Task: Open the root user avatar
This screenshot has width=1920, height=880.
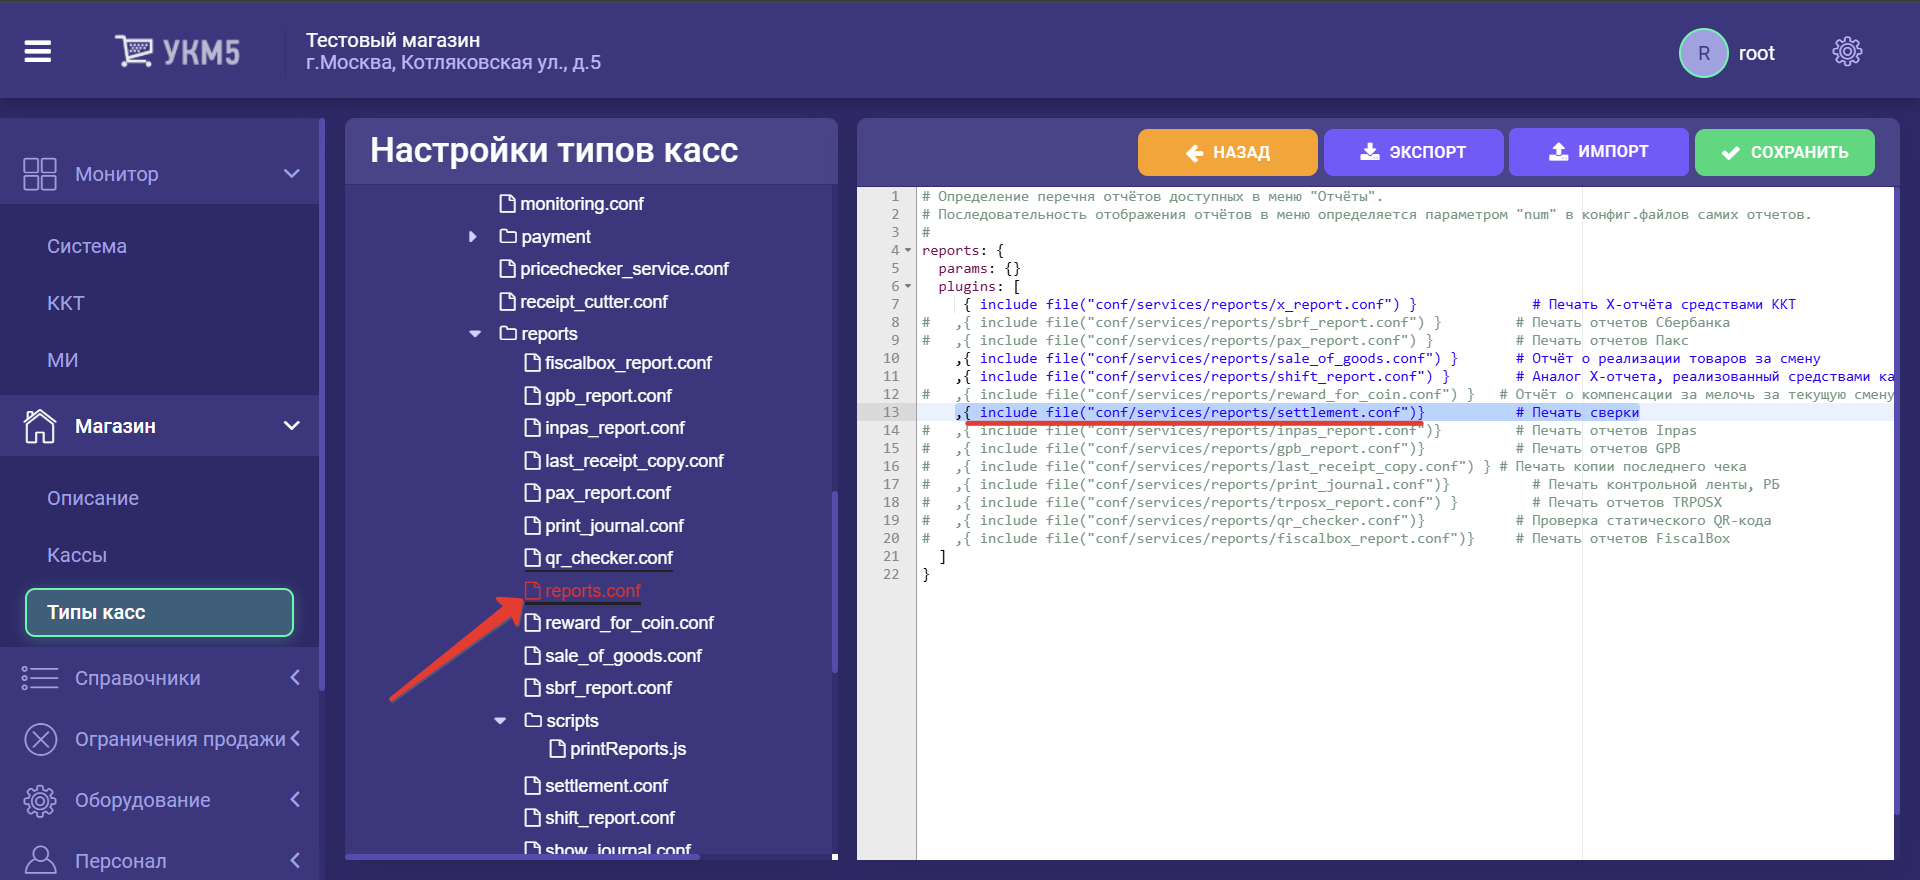Action: point(1703,53)
